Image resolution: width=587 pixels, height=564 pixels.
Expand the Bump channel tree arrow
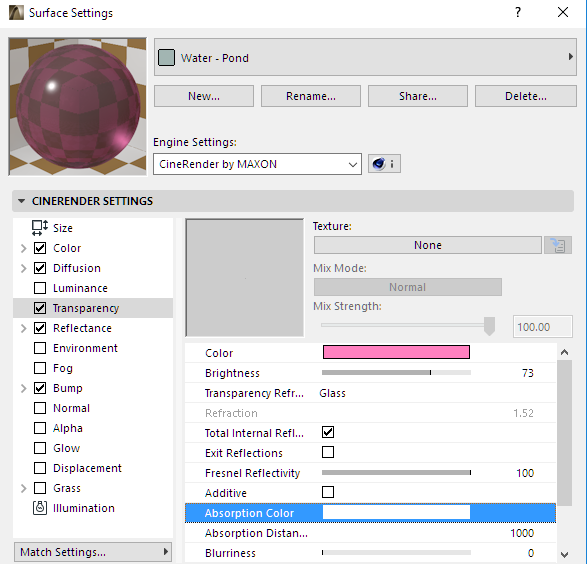pos(24,388)
